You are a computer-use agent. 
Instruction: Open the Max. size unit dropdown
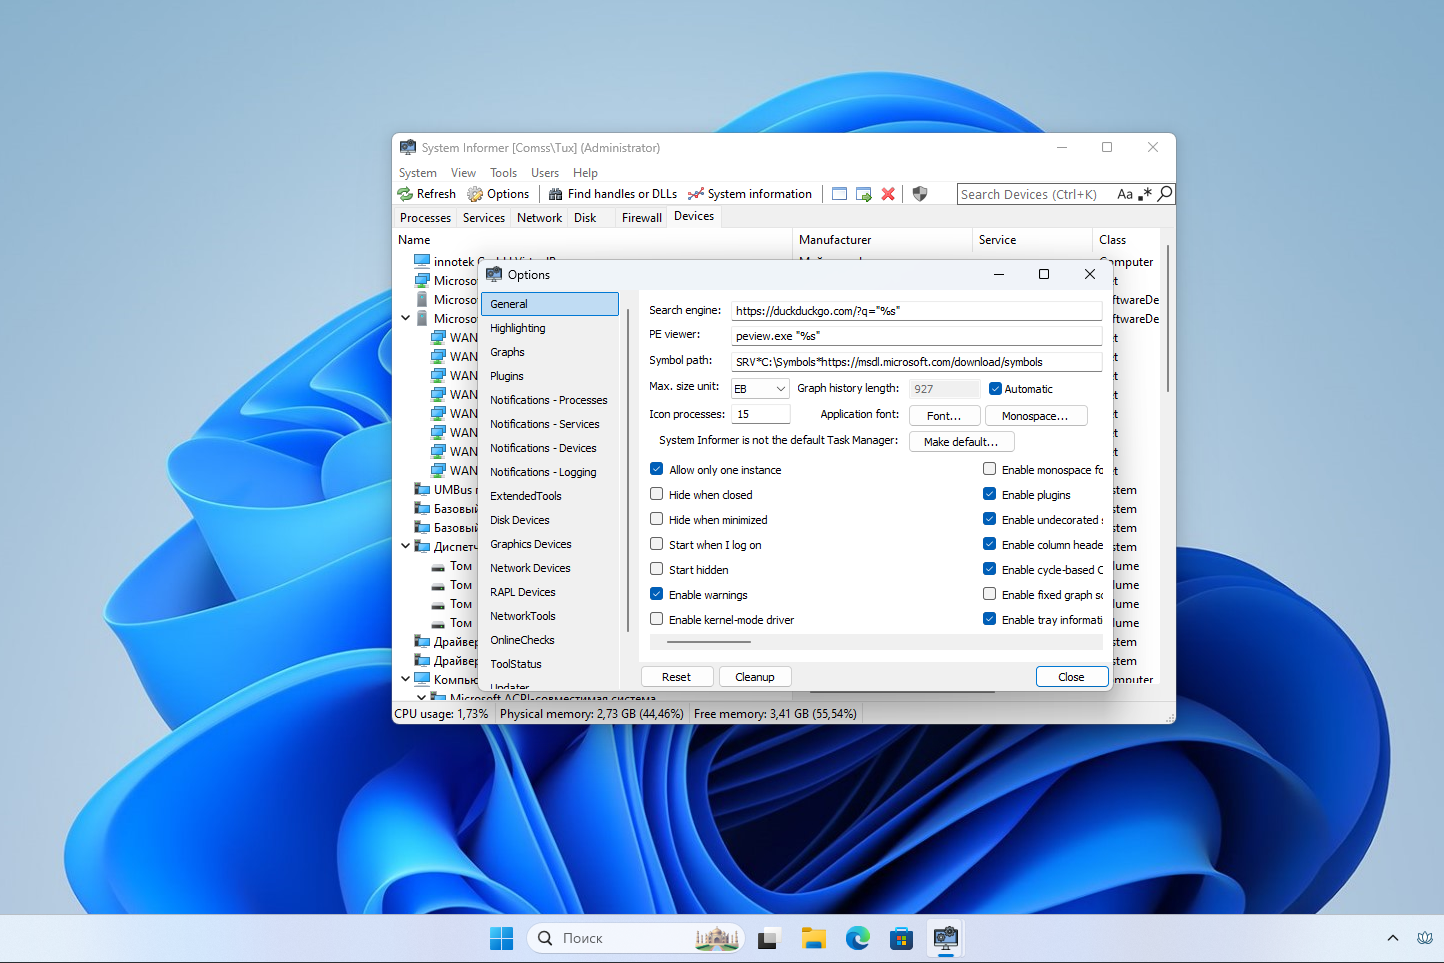pyautogui.click(x=760, y=389)
